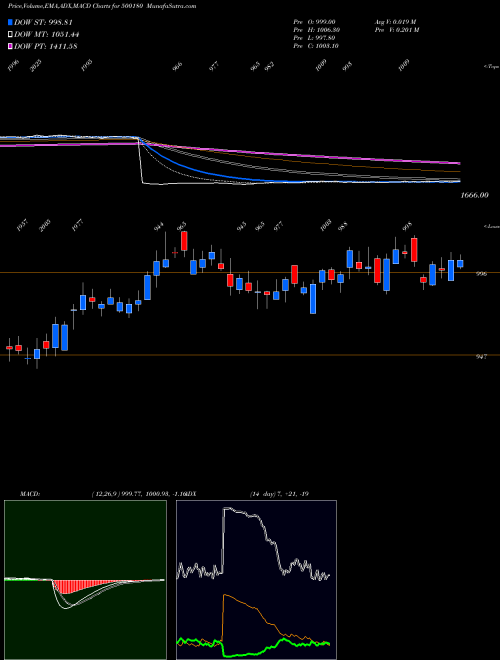Select the 'DOW PT: 1411.58' legend text

tap(45, 46)
